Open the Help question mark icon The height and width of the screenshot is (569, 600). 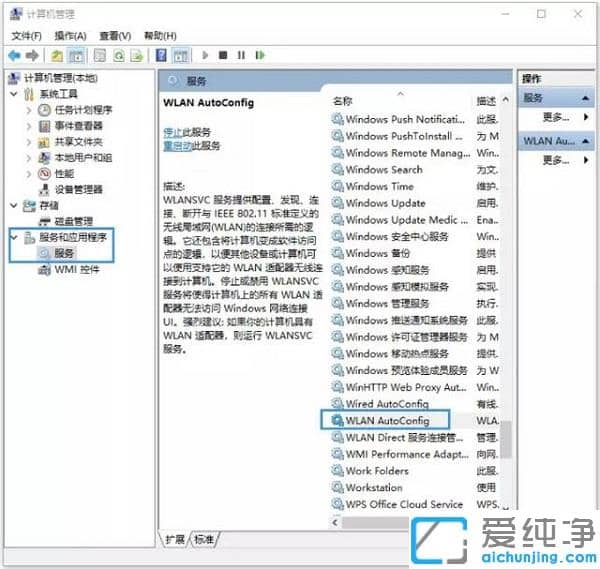coord(161,56)
